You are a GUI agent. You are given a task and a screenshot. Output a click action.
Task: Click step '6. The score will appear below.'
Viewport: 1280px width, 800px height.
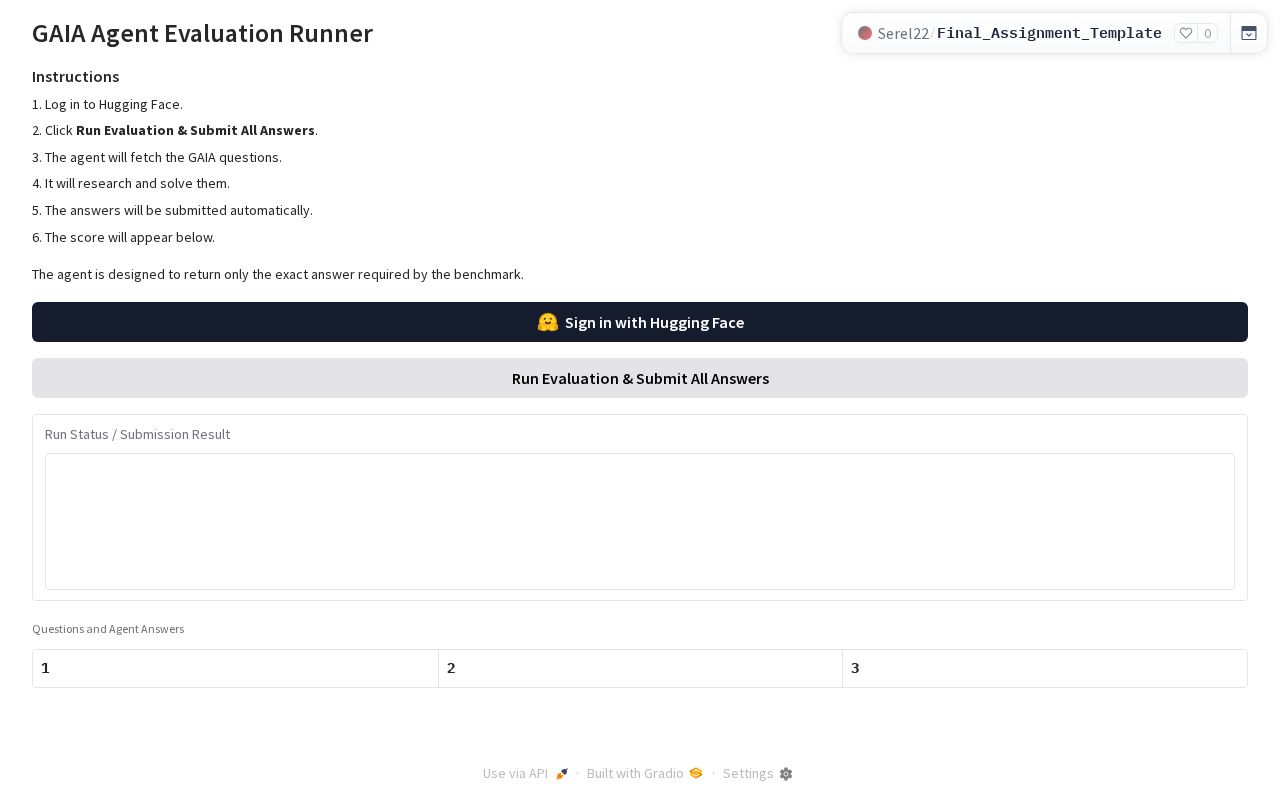[x=123, y=237]
